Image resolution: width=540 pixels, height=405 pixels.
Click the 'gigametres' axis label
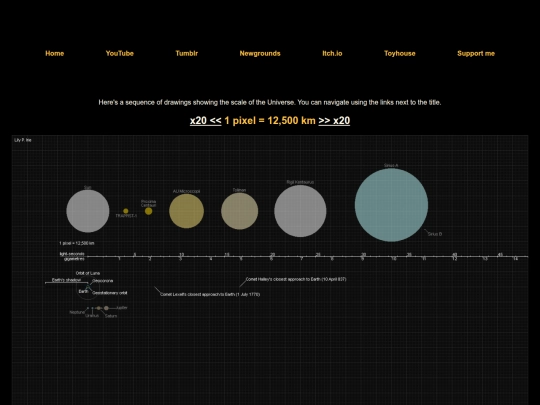click(74, 259)
